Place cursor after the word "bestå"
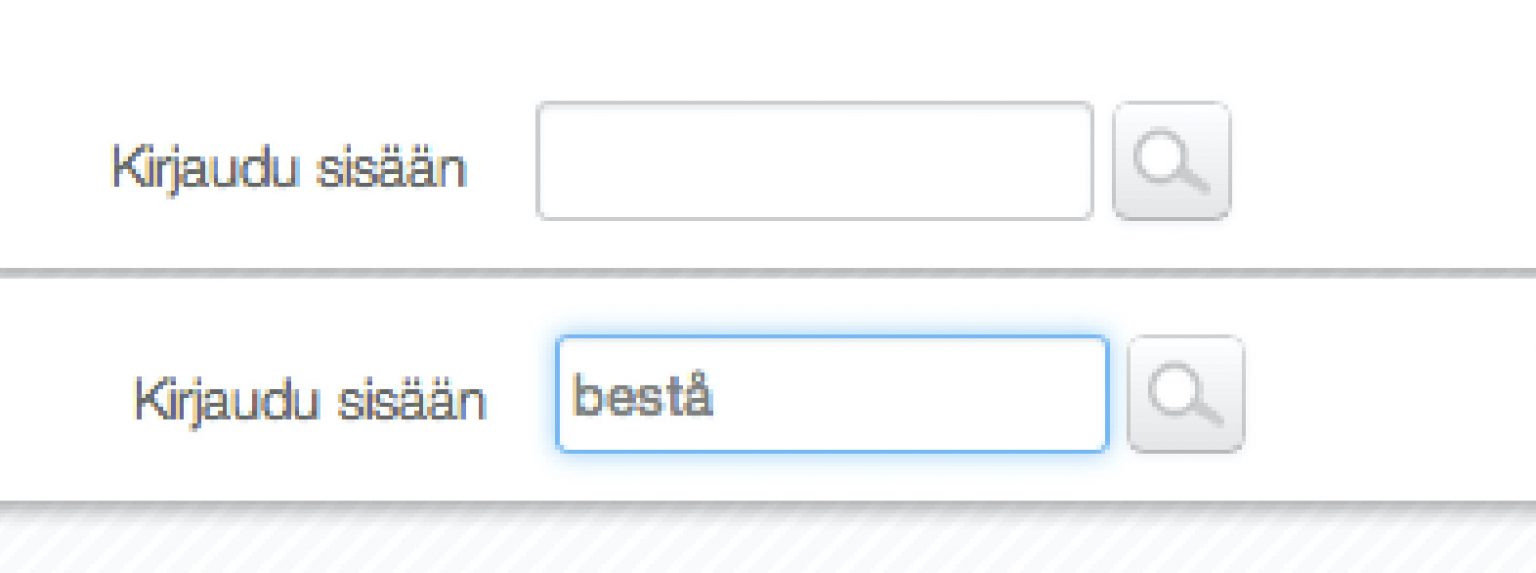This screenshot has width=1536, height=573. point(718,397)
